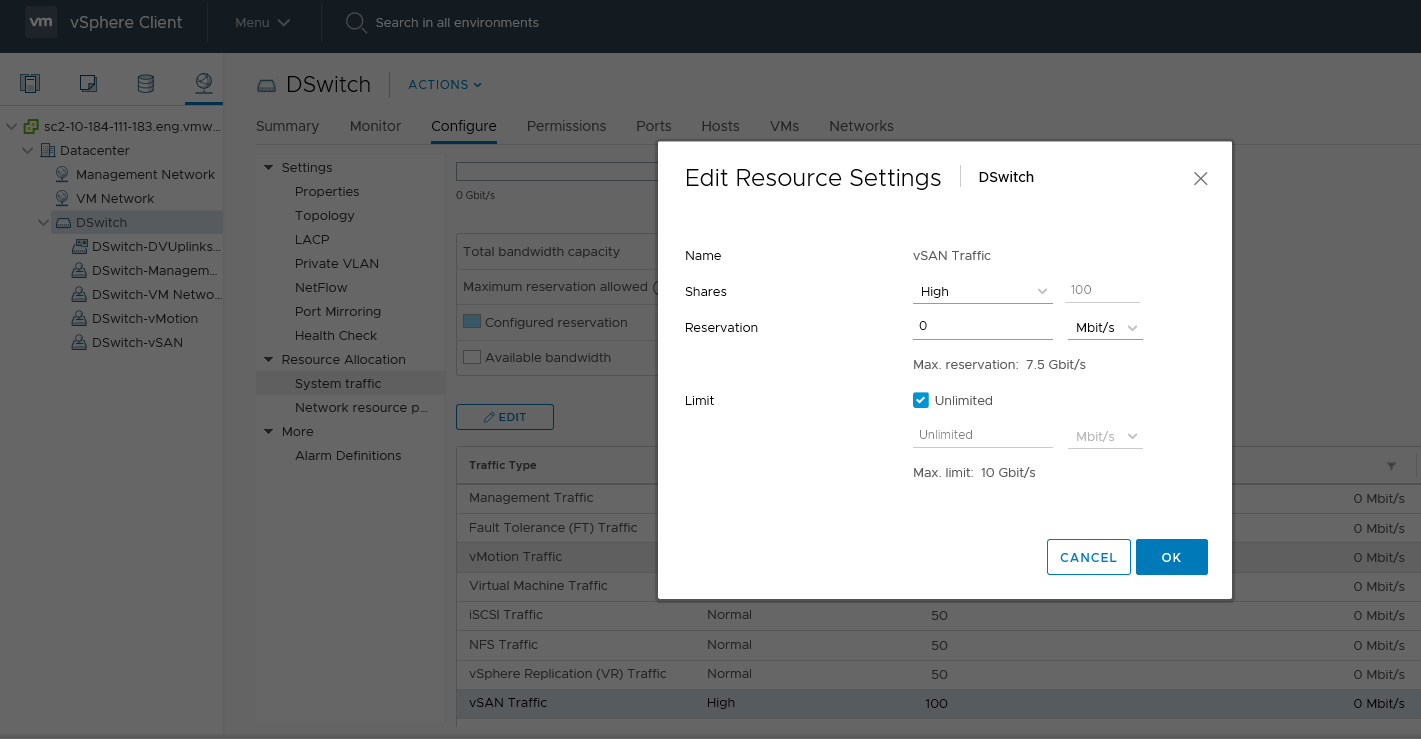Open Properties in Settings list
This screenshot has height=739, width=1421.
coord(327,191)
